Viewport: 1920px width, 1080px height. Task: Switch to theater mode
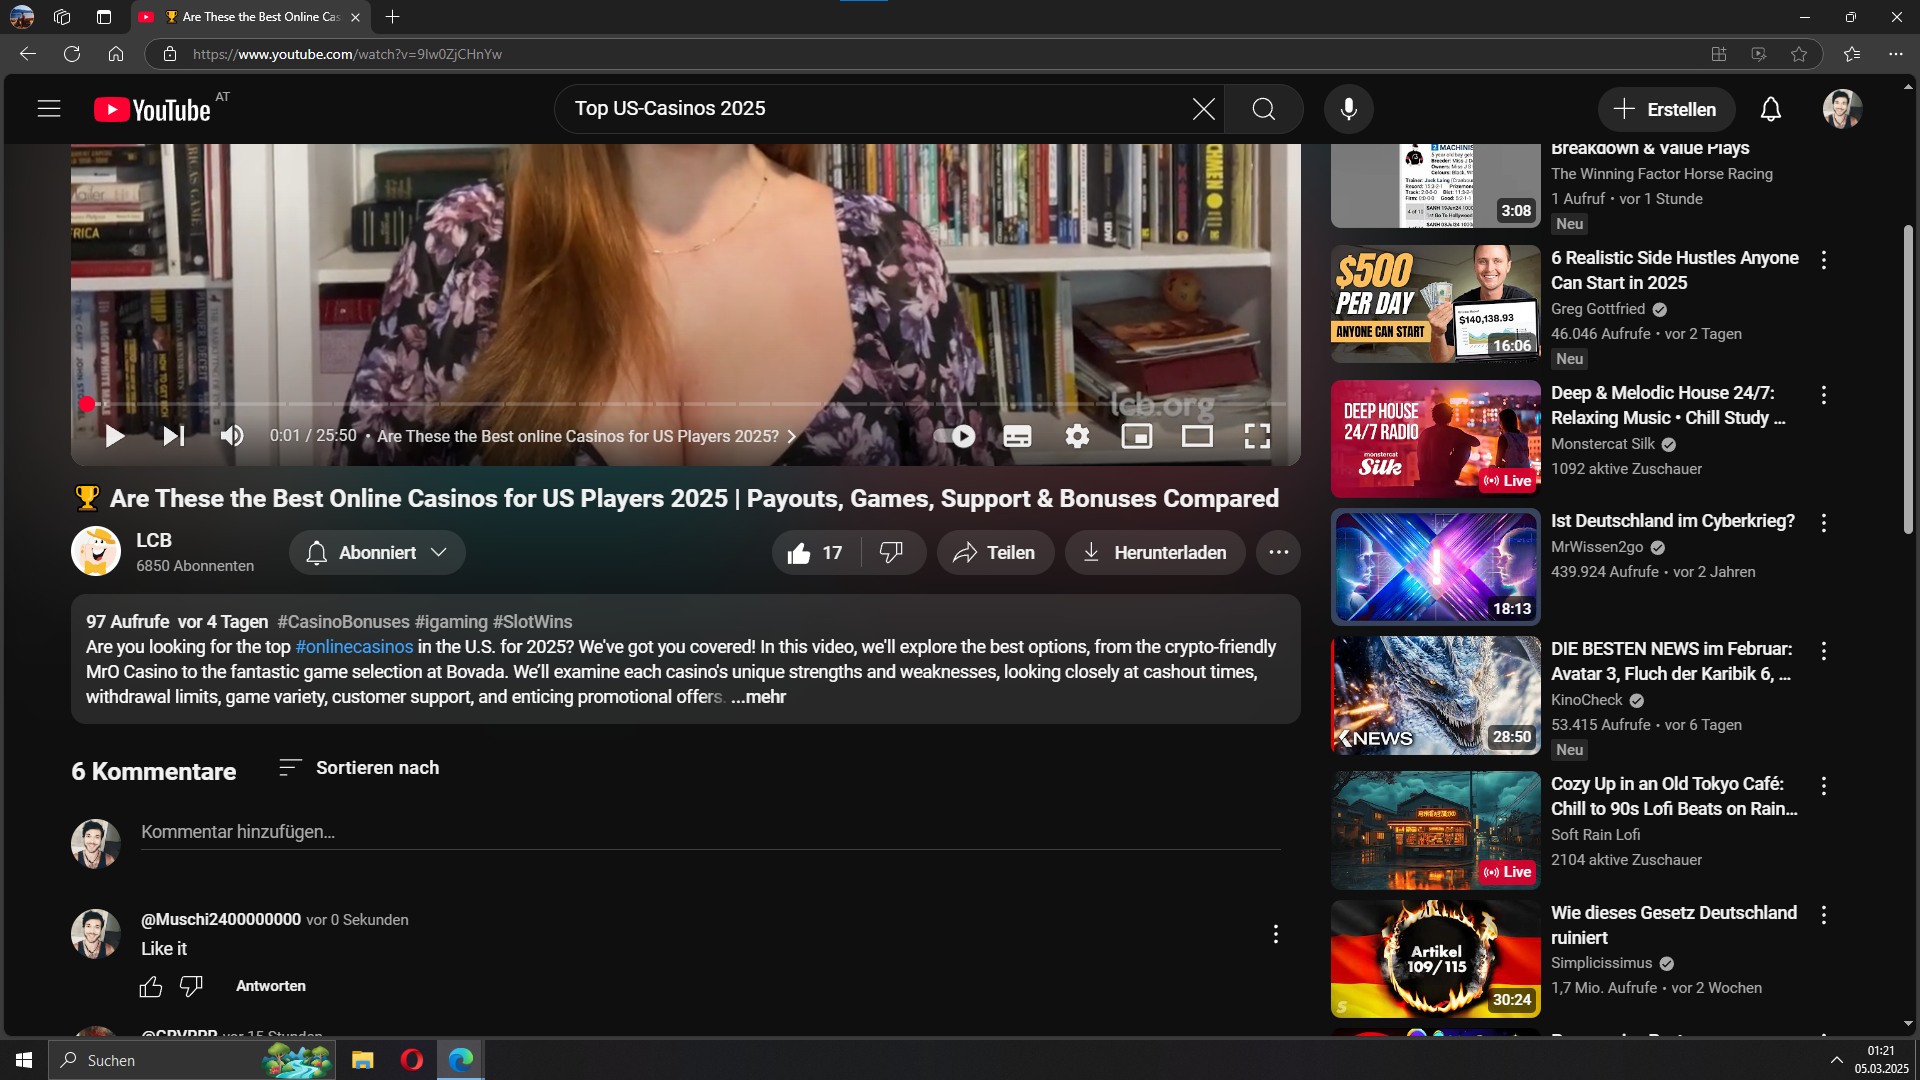click(x=1197, y=436)
